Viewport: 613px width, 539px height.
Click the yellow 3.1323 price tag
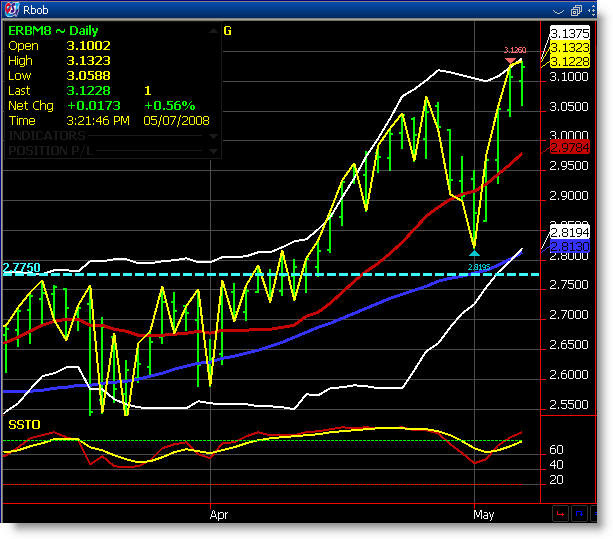570,47
